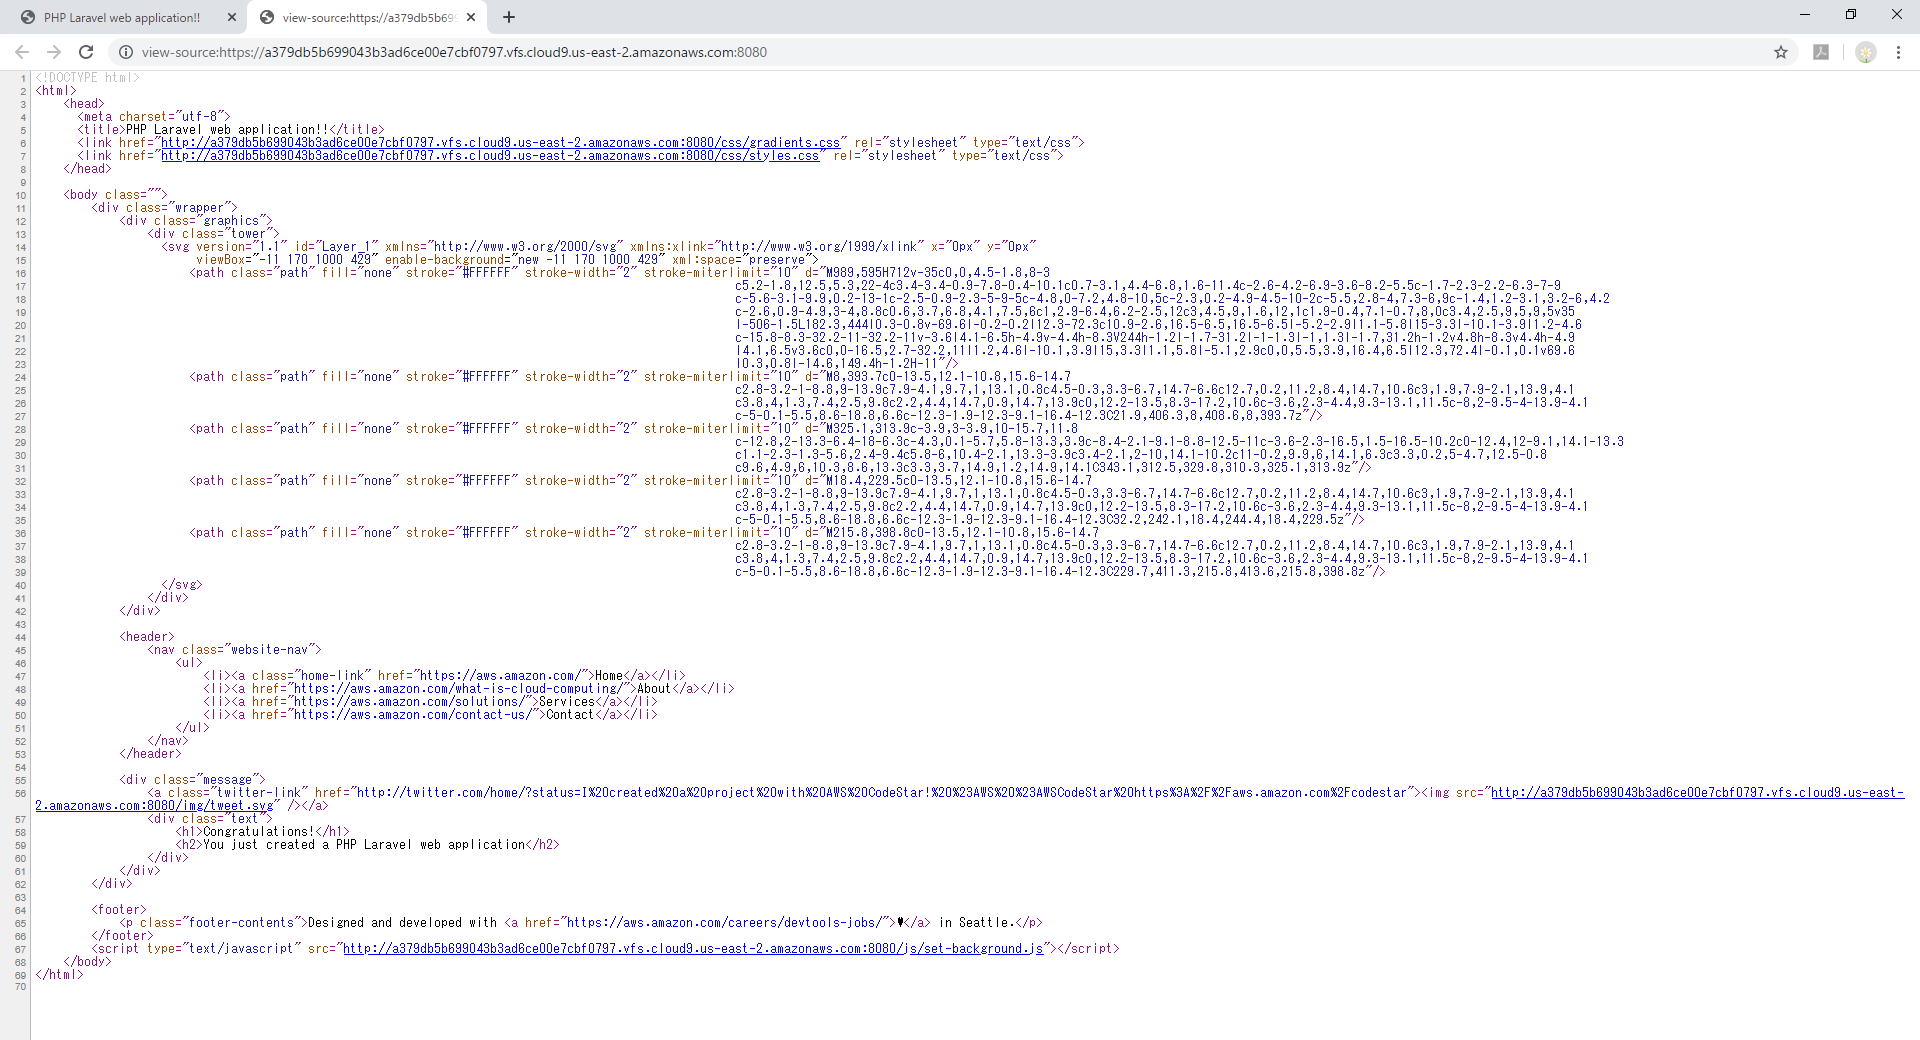Click the 'website-nav' class value

point(270,650)
